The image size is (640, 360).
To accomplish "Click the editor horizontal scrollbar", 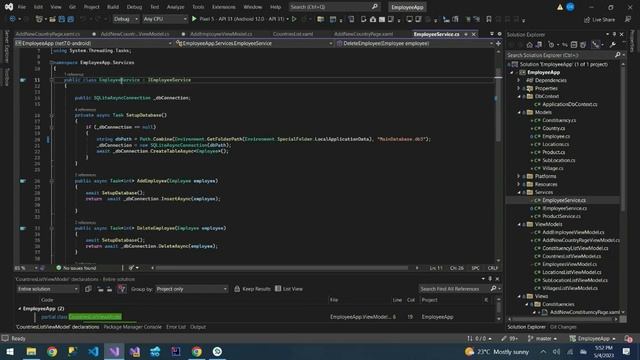I will pyautogui.click(x=282, y=268).
